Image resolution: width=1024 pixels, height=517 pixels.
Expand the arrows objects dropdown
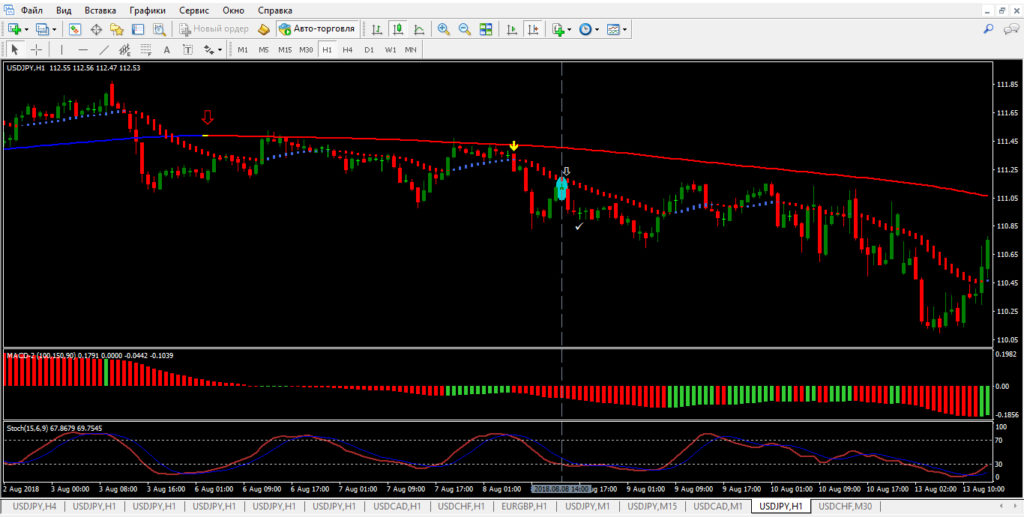click(x=219, y=49)
